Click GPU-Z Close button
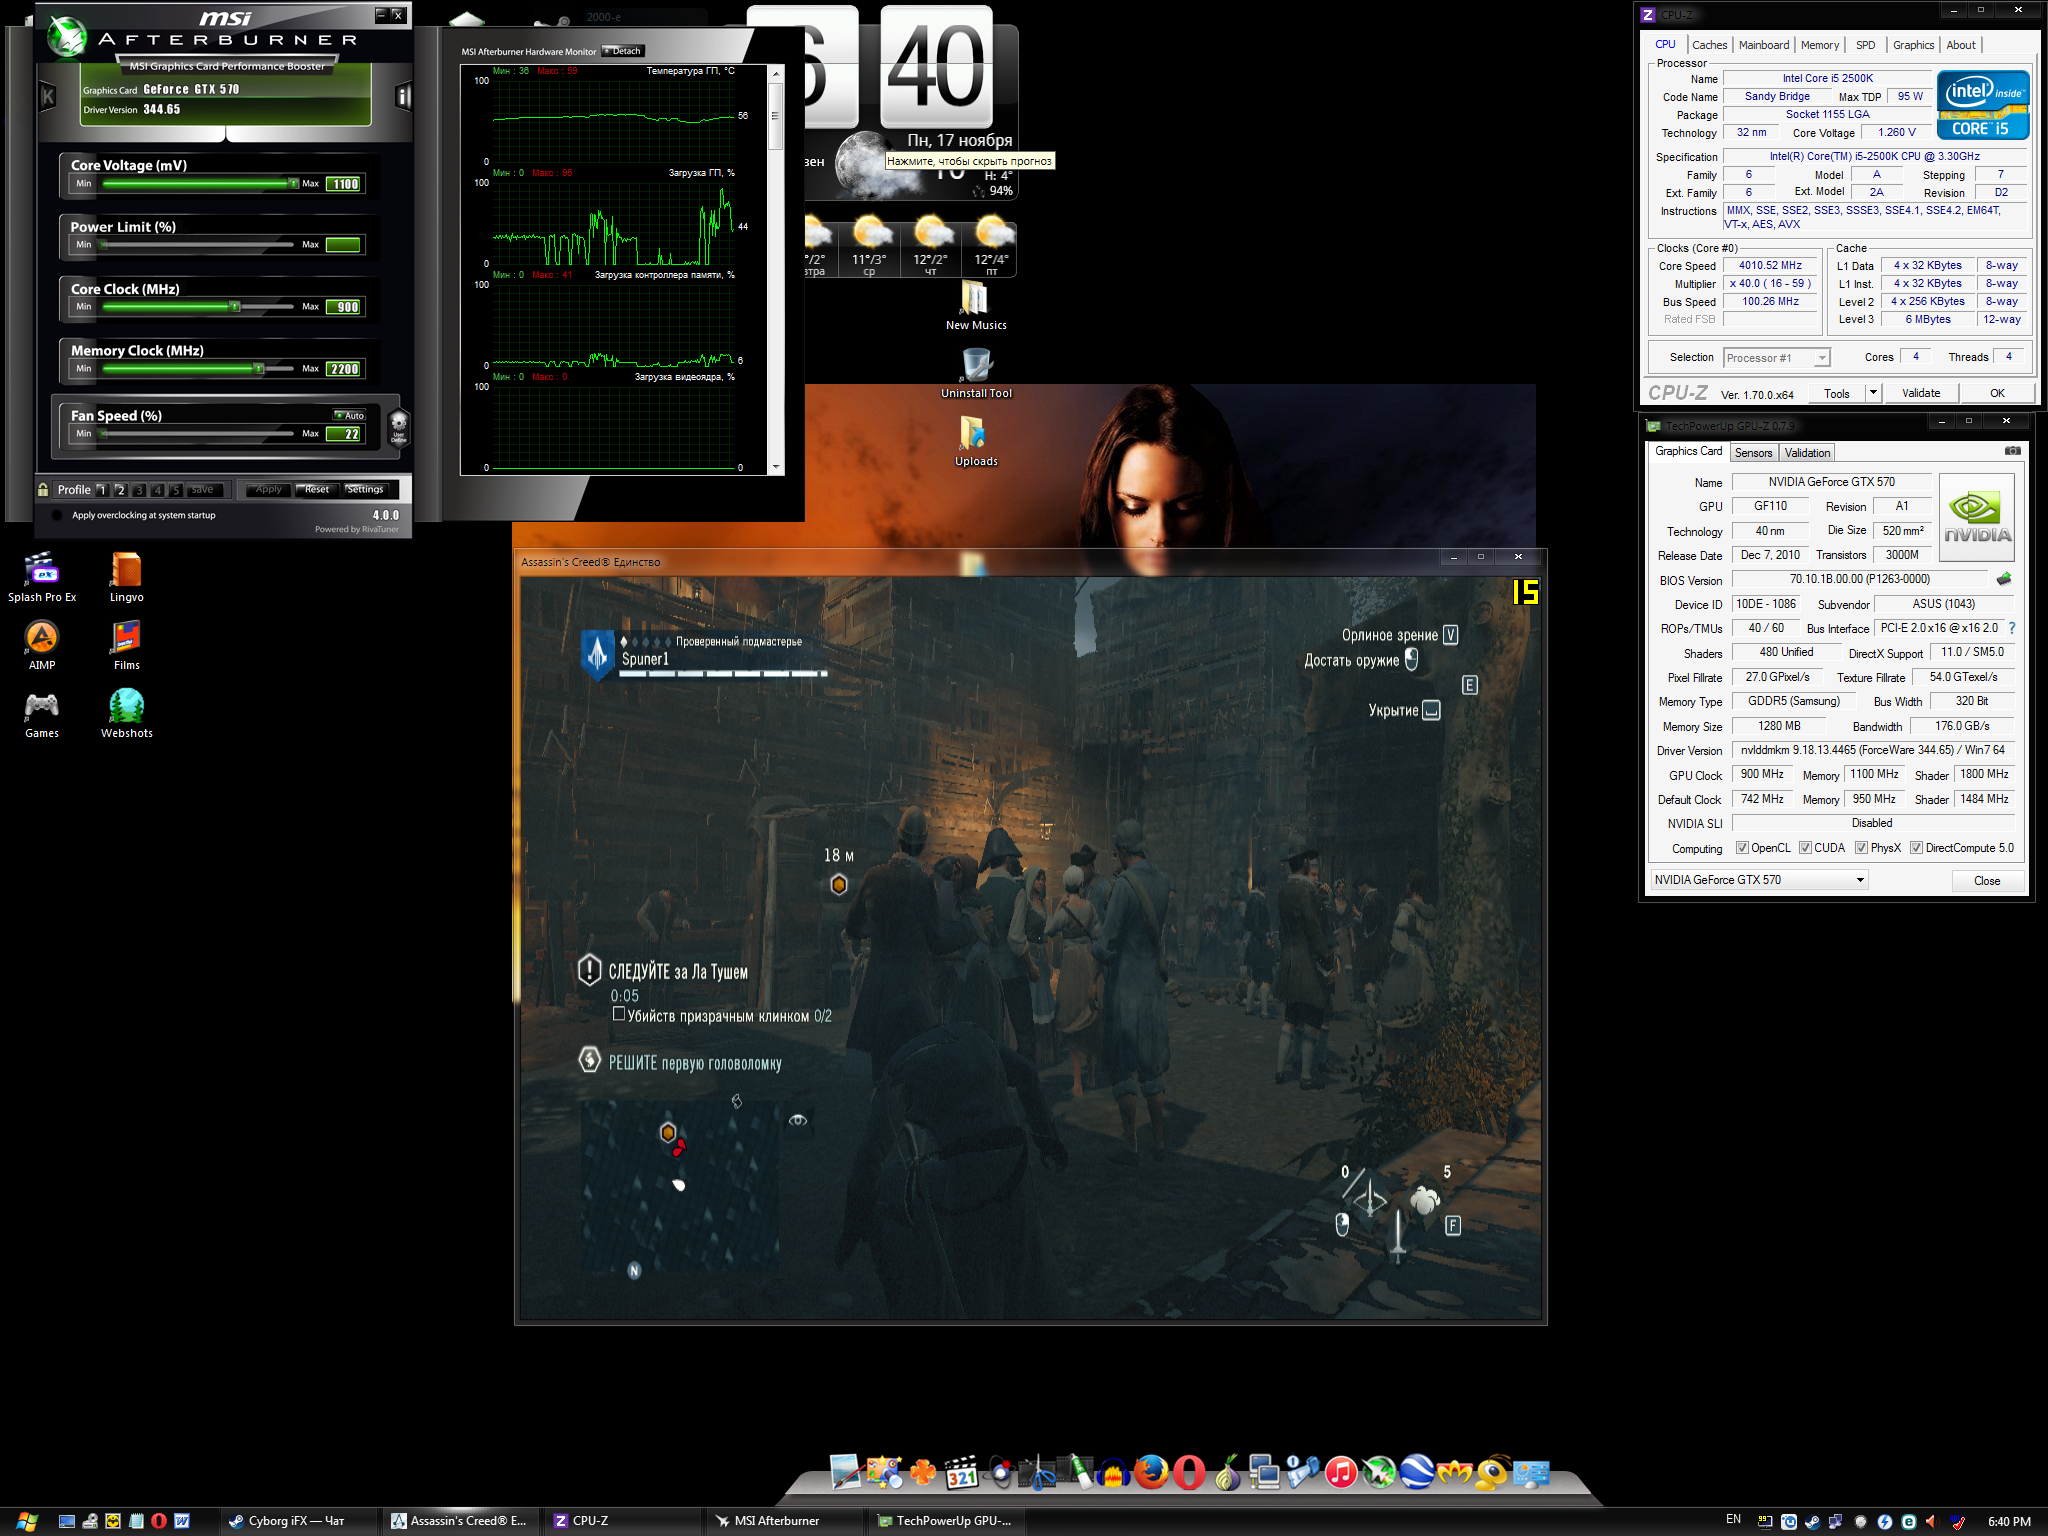This screenshot has width=2048, height=1536. (x=1986, y=881)
